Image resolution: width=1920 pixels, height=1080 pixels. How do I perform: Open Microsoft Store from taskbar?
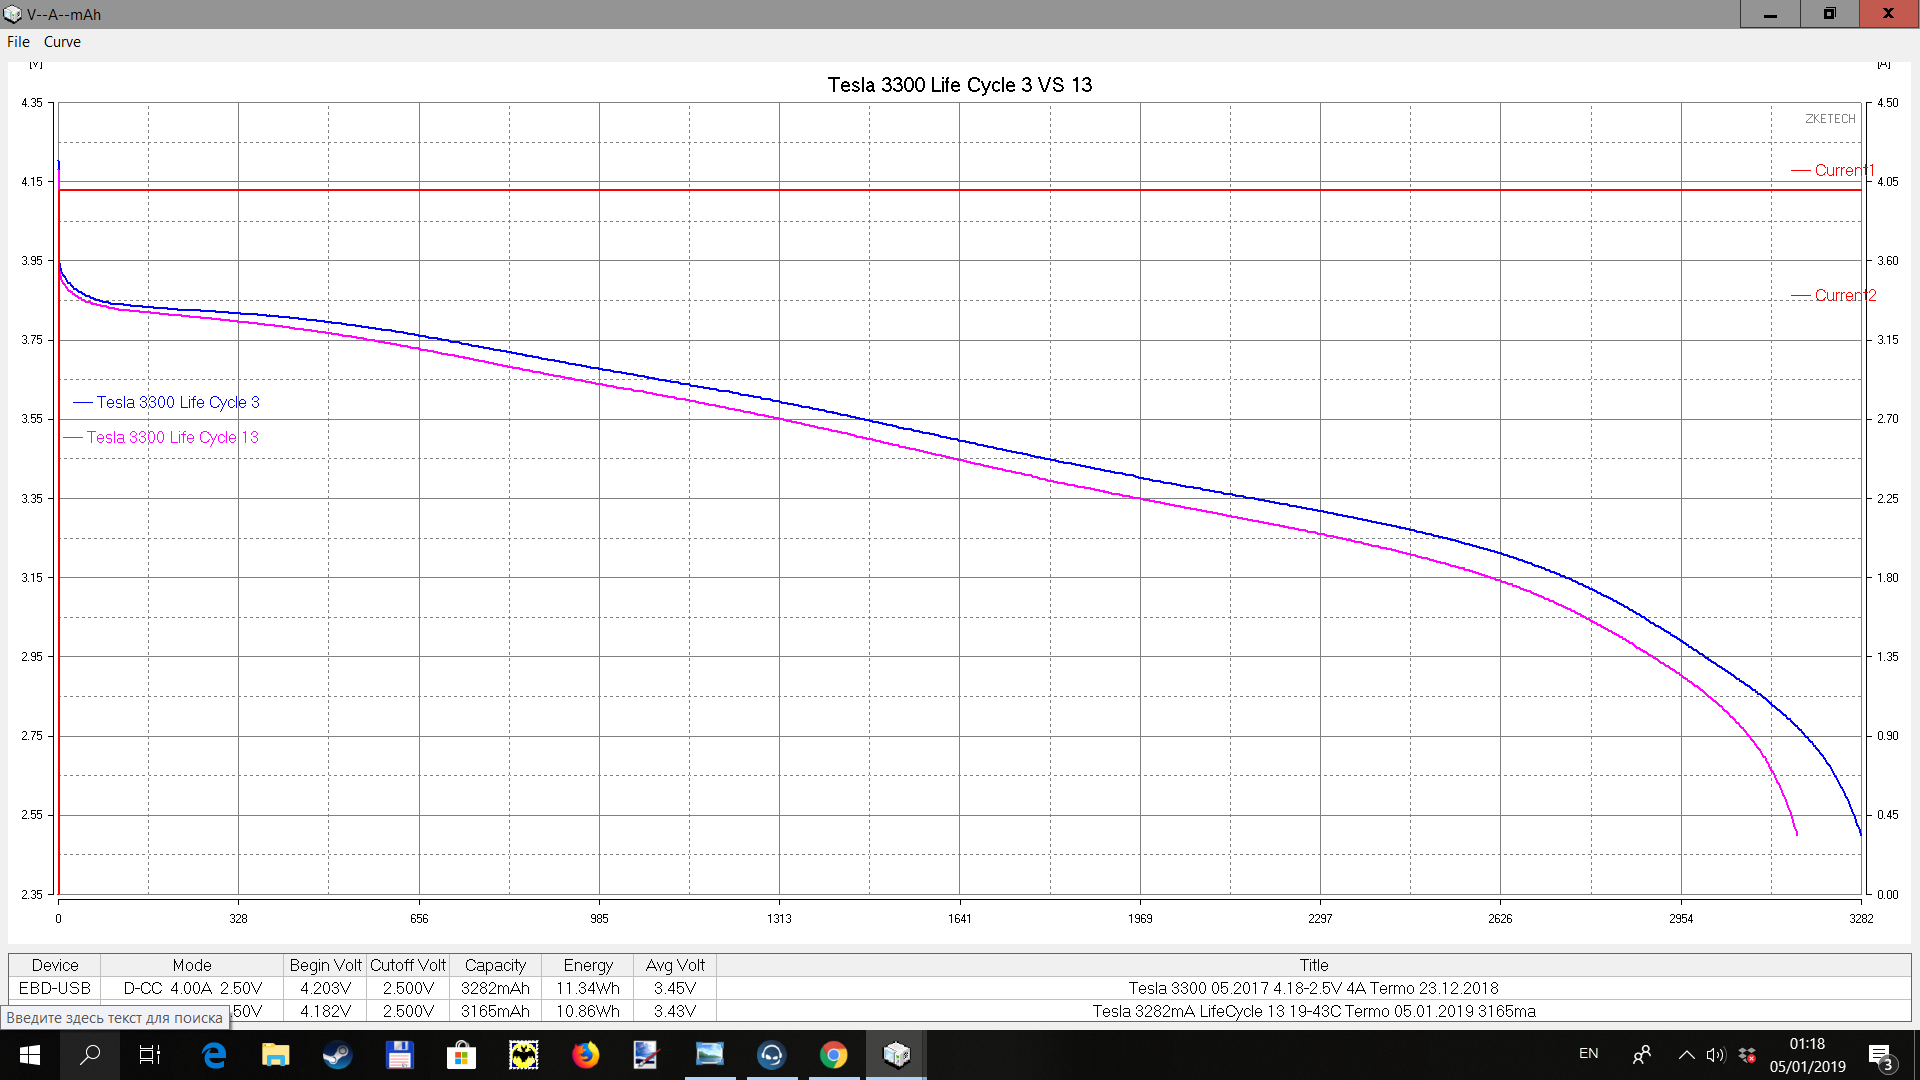point(461,1055)
